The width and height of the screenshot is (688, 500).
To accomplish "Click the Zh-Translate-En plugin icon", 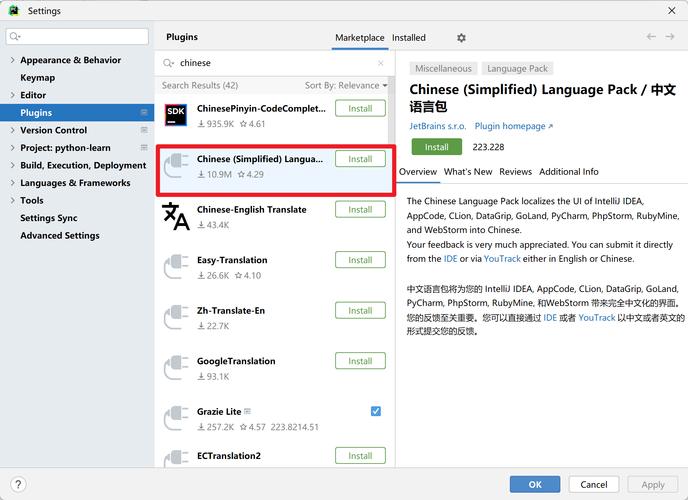I will click(176, 317).
